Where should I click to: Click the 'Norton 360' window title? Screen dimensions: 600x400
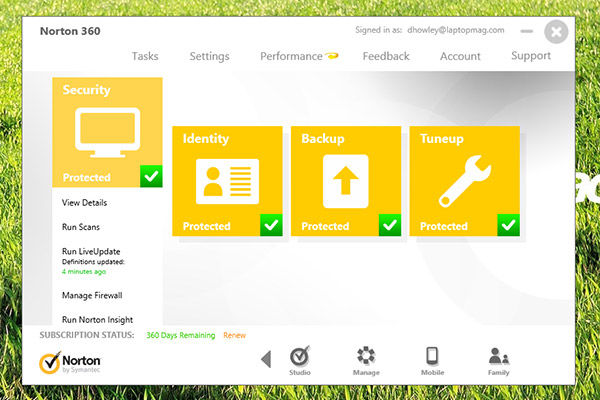pos(70,31)
